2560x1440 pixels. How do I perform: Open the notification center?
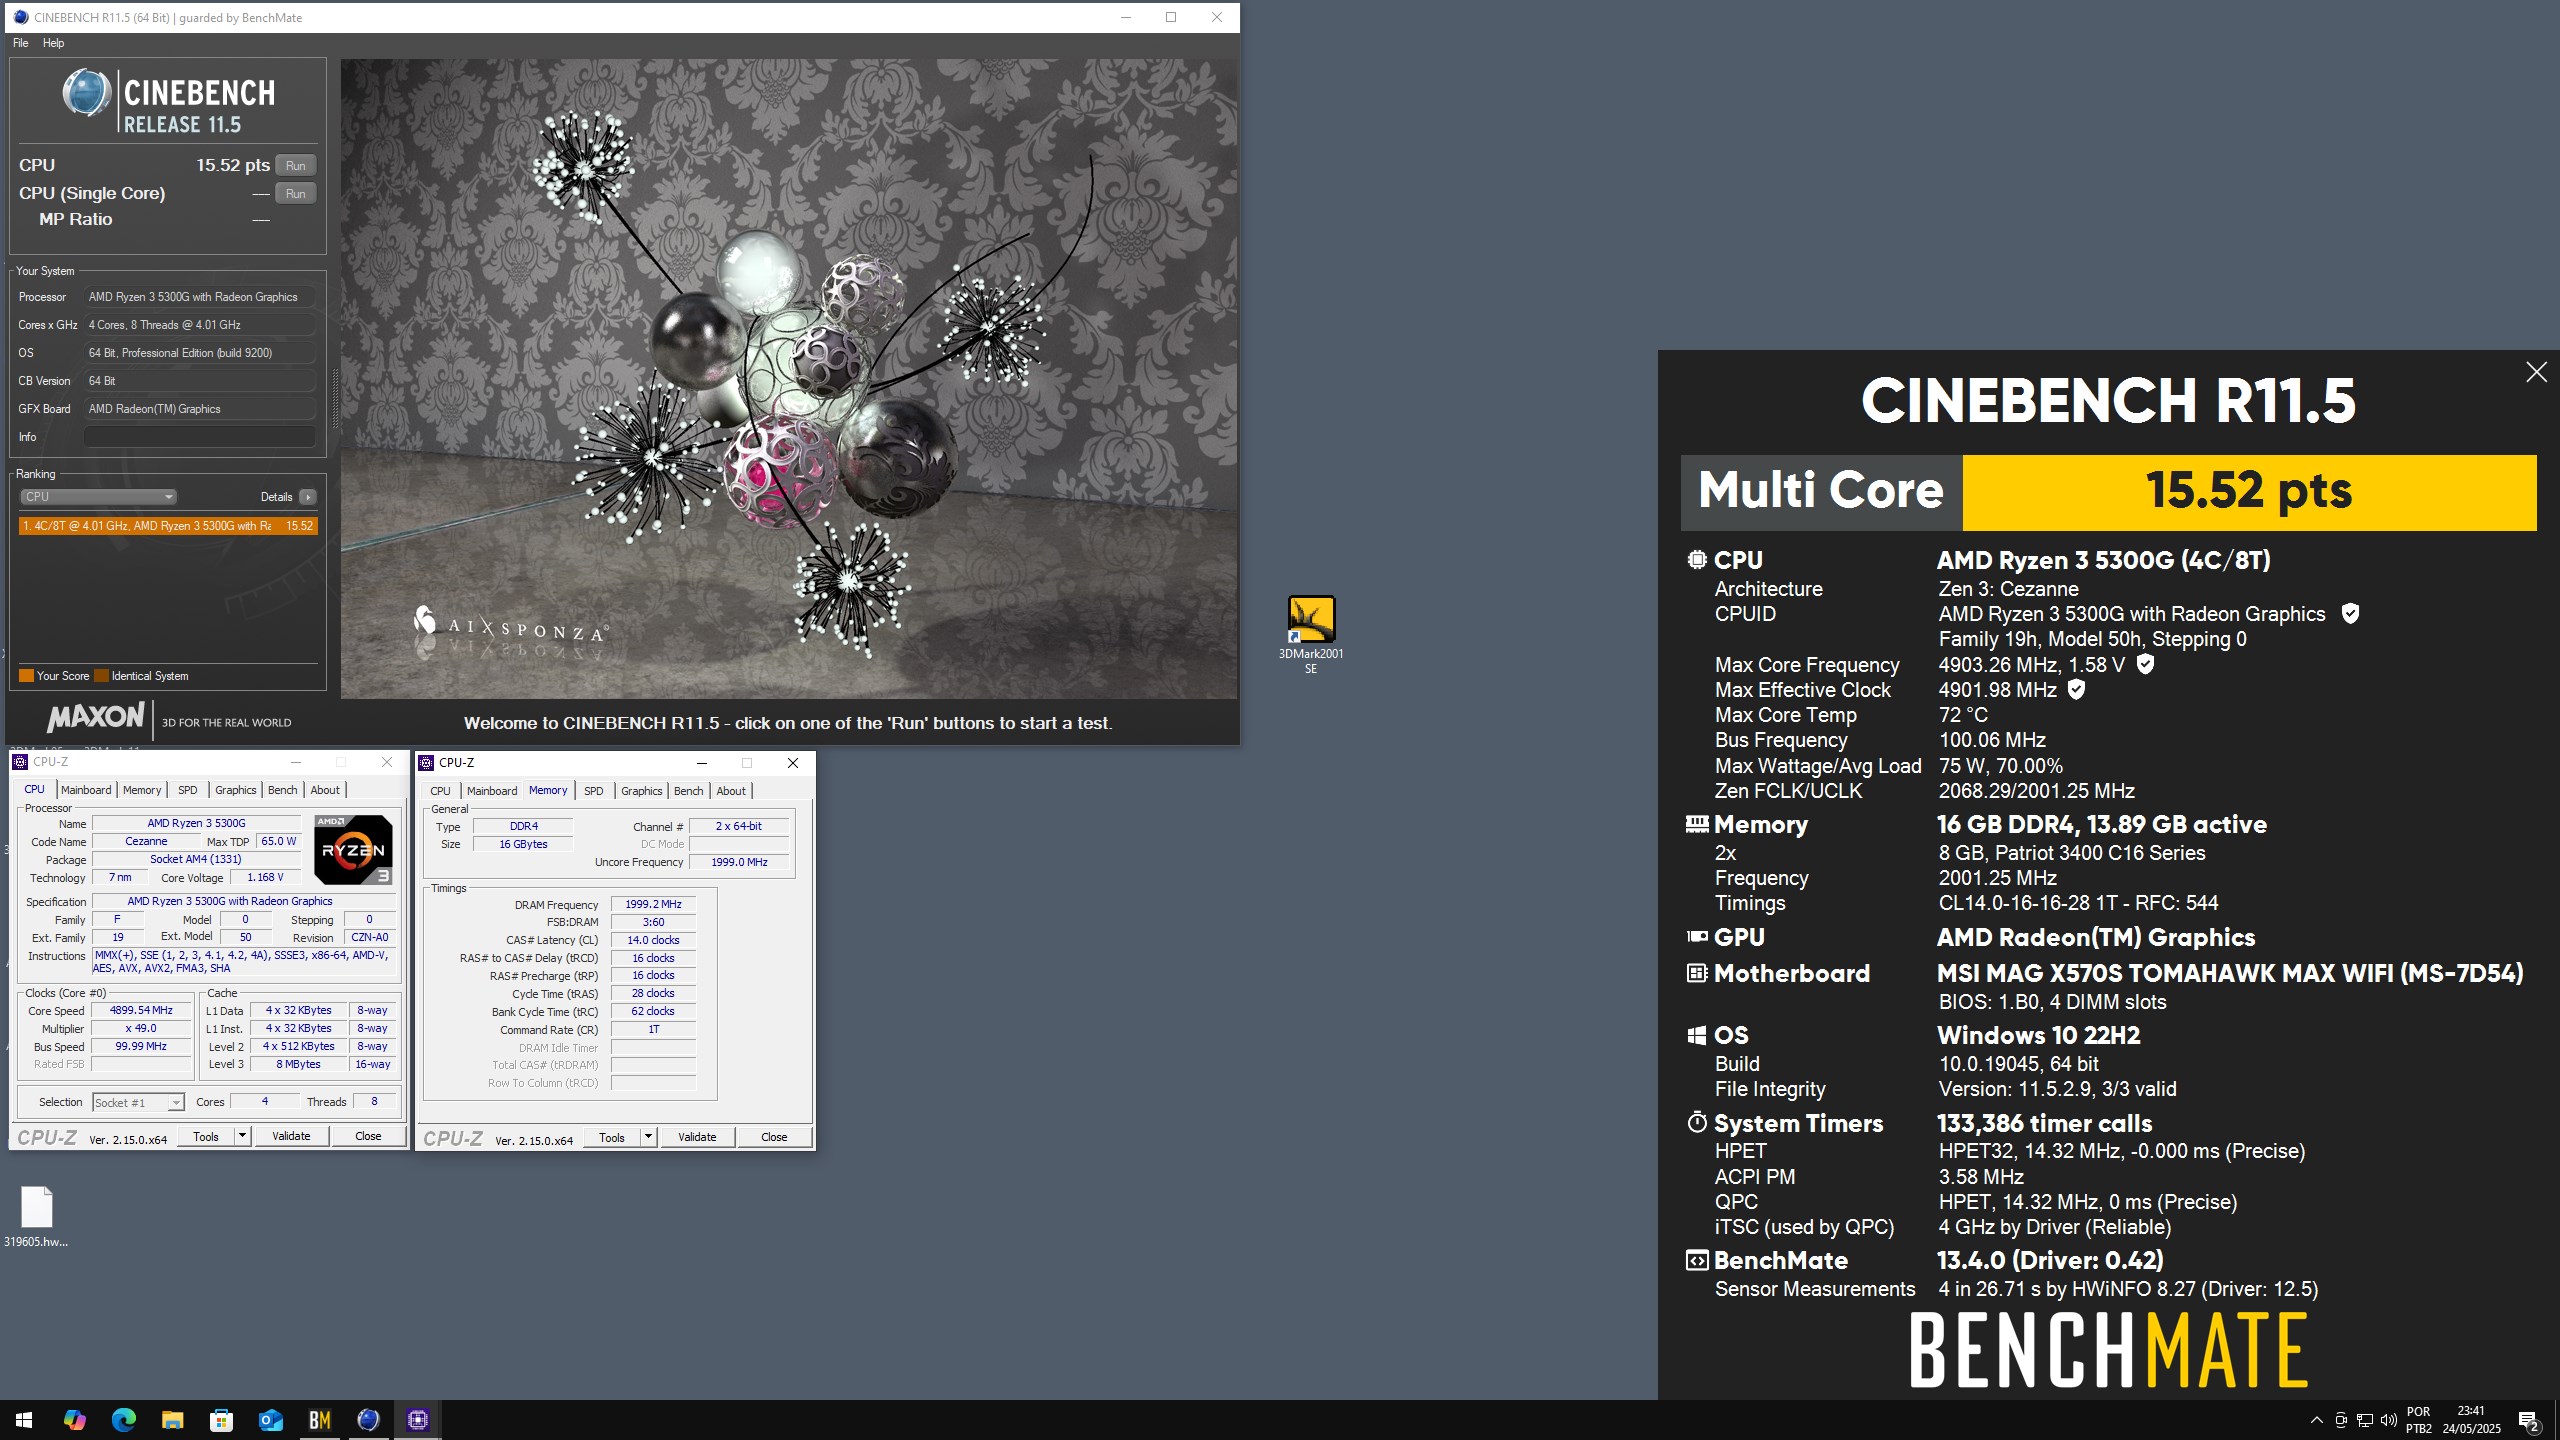pyautogui.click(x=2529, y=1420)
